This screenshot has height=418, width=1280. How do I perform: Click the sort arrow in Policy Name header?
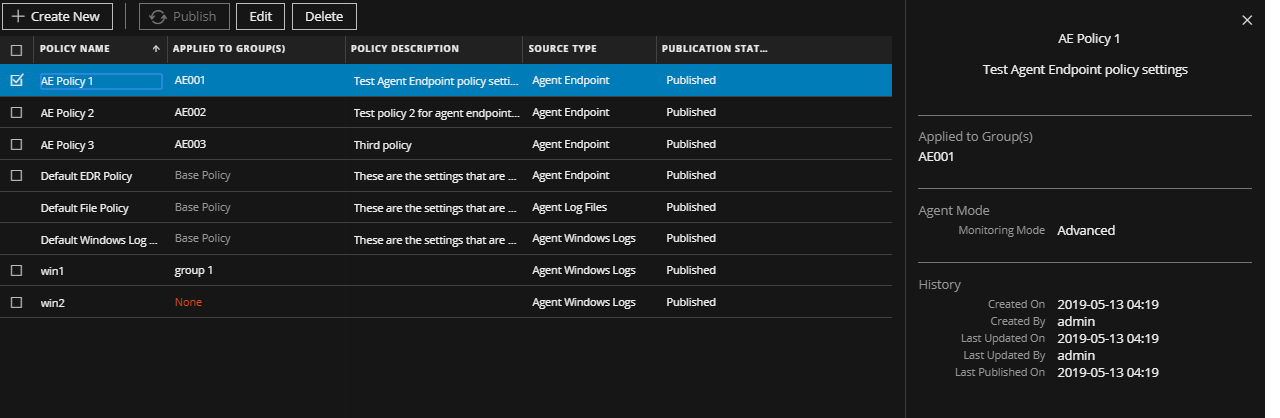coord(156,49)
